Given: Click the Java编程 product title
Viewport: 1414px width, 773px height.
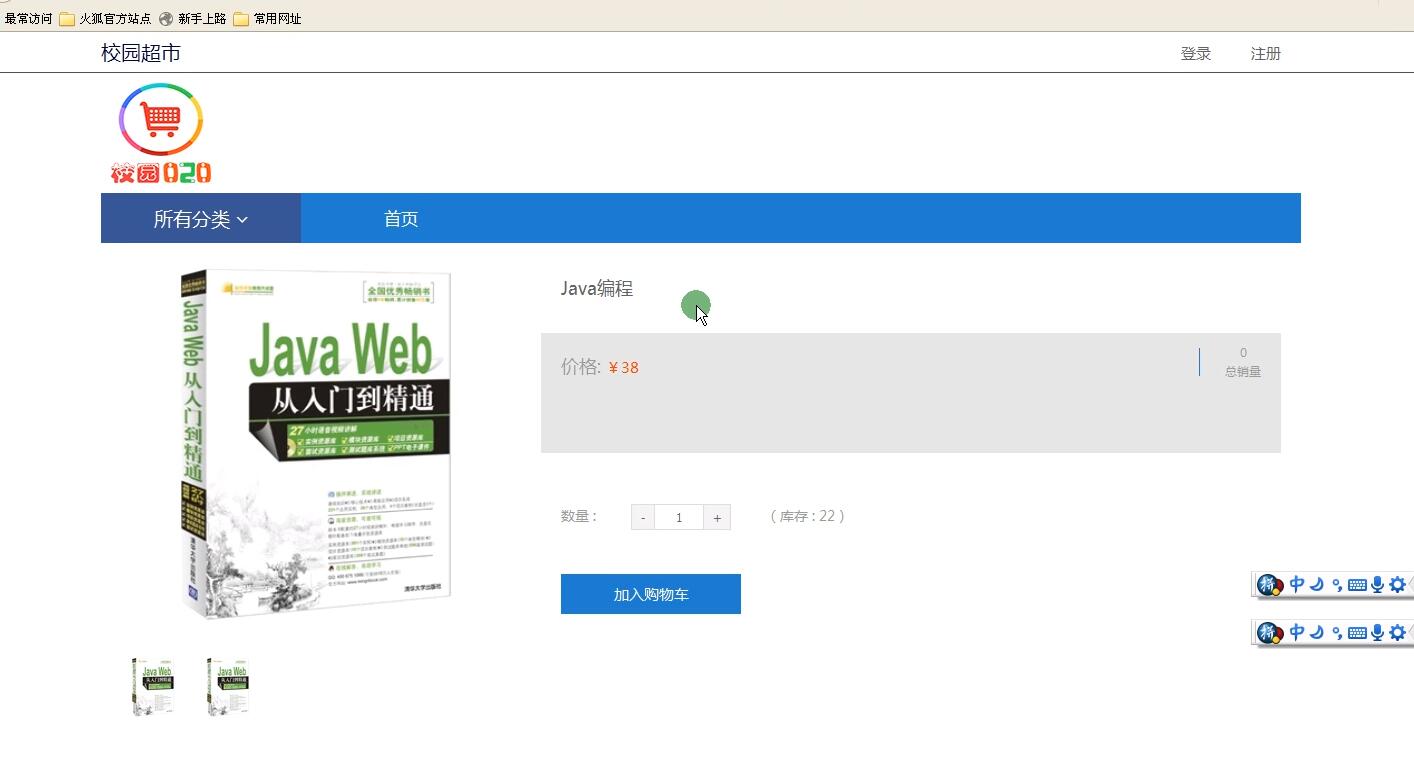Looking at the screenshot, I should [x=597, y=289].
